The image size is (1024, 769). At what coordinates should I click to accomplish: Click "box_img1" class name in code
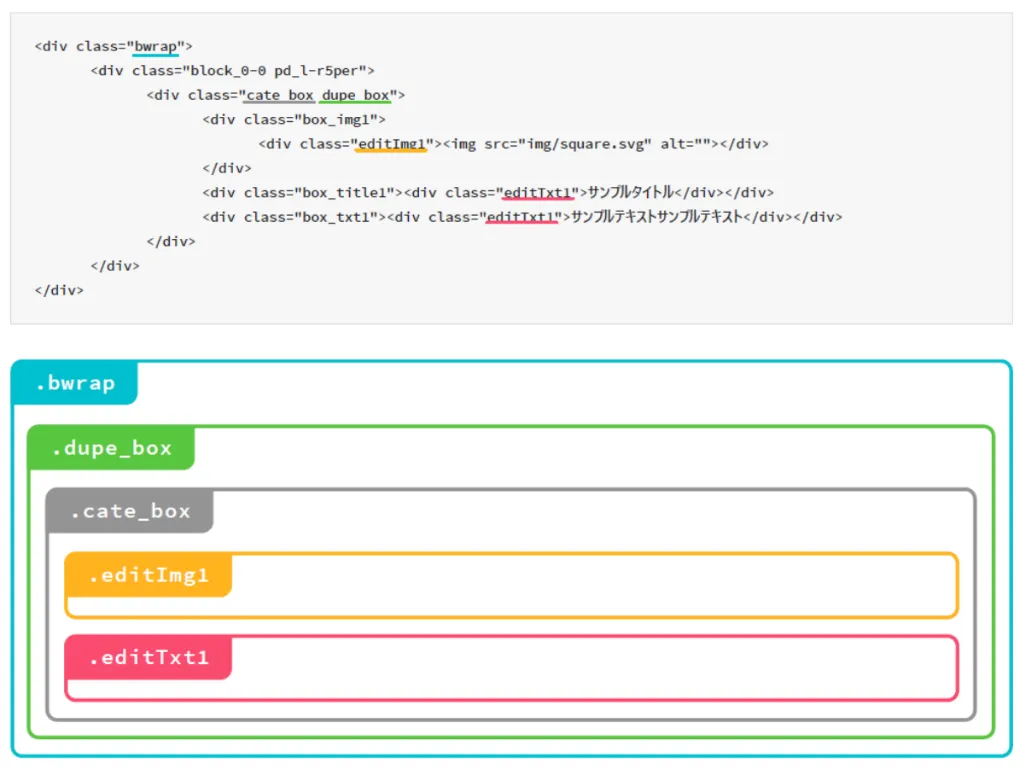click(335, 120)
